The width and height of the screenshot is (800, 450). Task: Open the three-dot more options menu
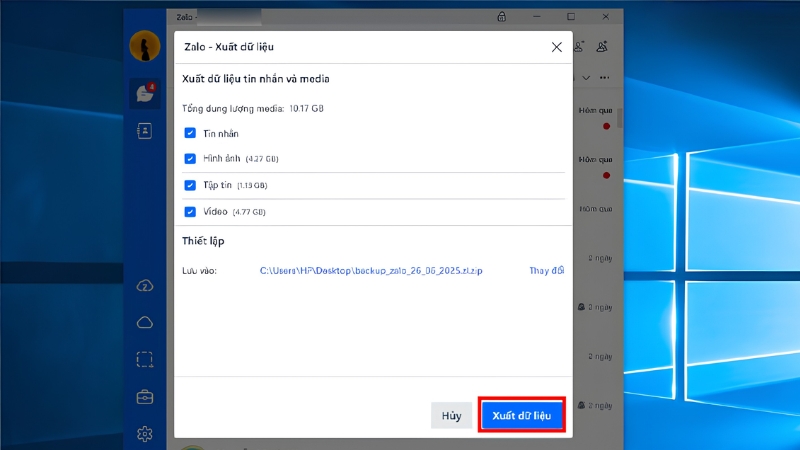coord(605,78)
